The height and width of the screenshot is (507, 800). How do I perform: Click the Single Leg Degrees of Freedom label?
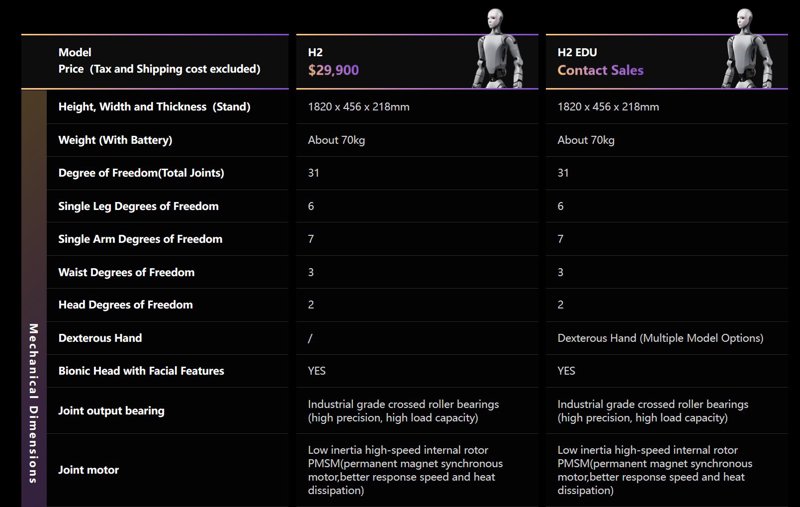click(138, 206)
